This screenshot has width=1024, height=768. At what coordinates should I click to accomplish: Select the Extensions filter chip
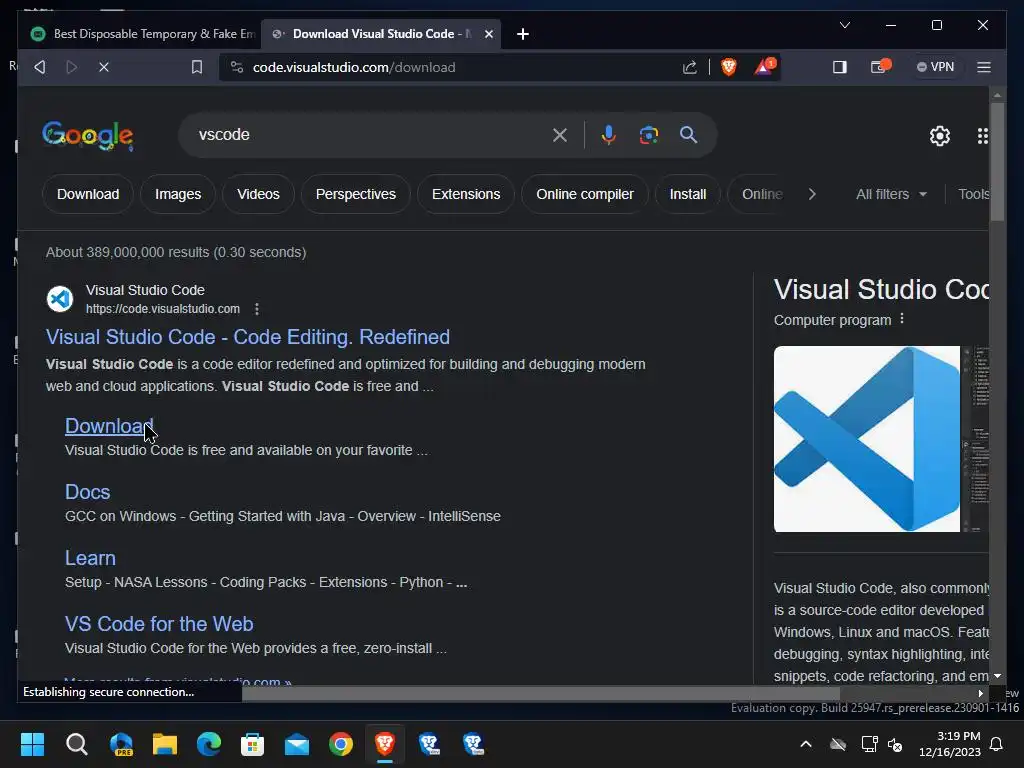tap(466, 194)
